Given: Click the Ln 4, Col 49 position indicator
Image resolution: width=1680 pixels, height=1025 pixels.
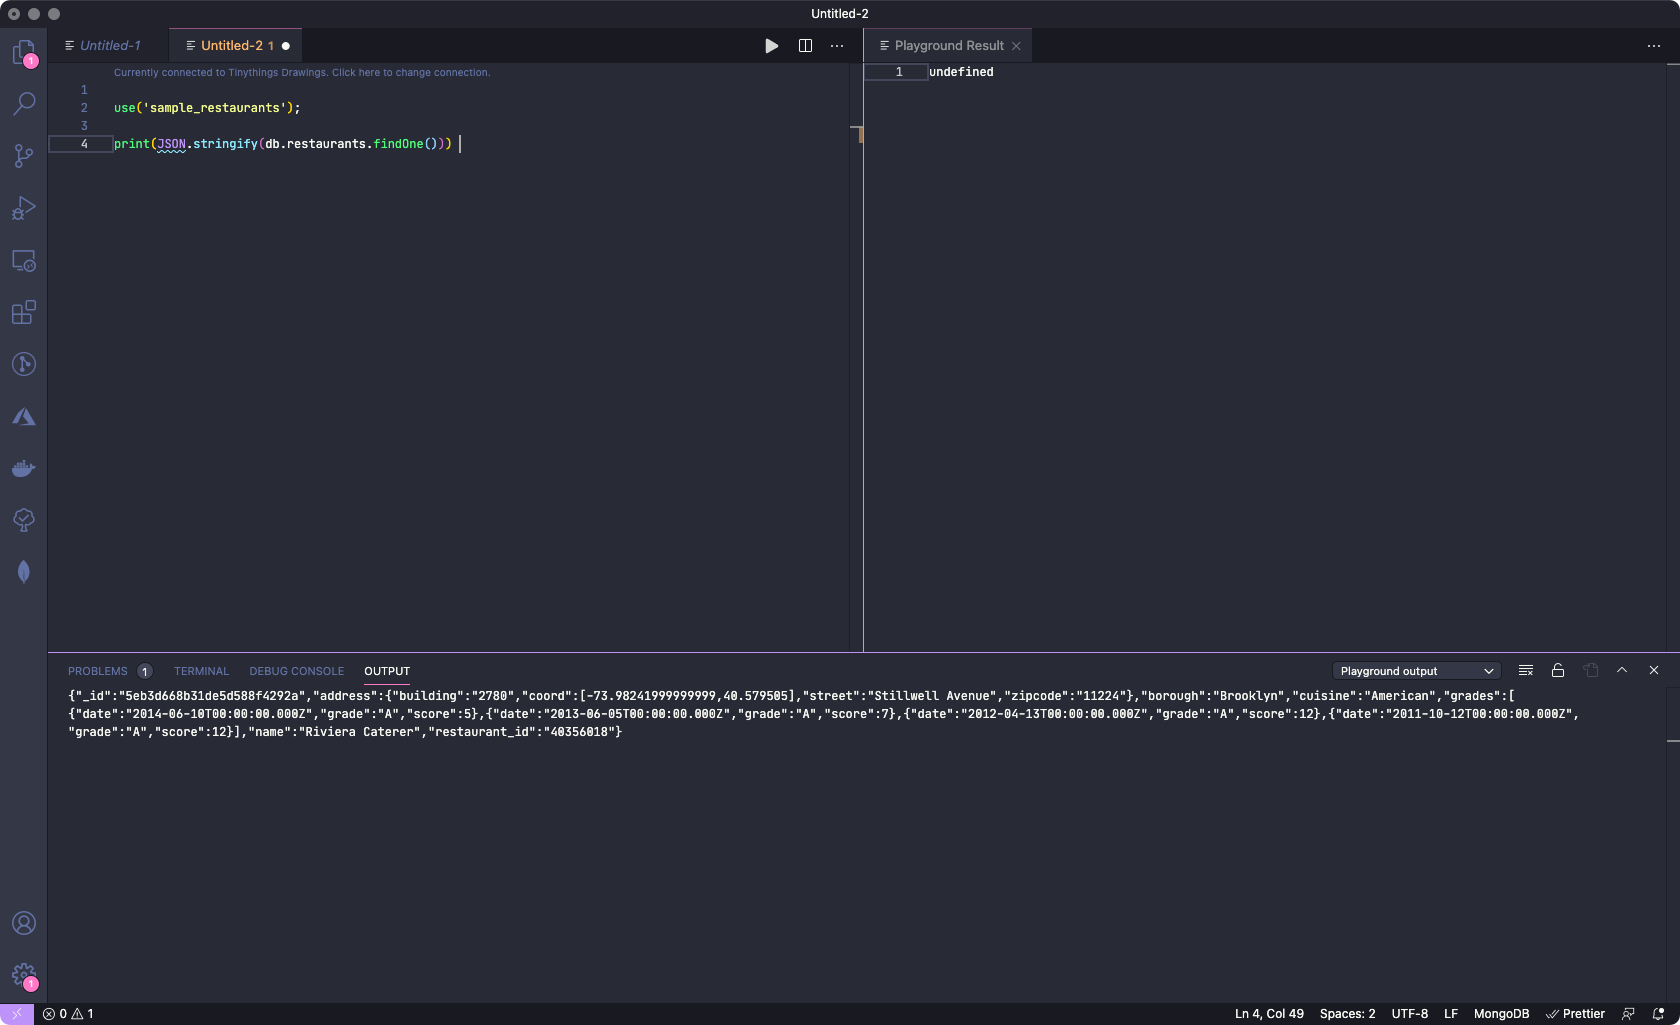Looking at the screenshot, I should tap(1269, 1014).
